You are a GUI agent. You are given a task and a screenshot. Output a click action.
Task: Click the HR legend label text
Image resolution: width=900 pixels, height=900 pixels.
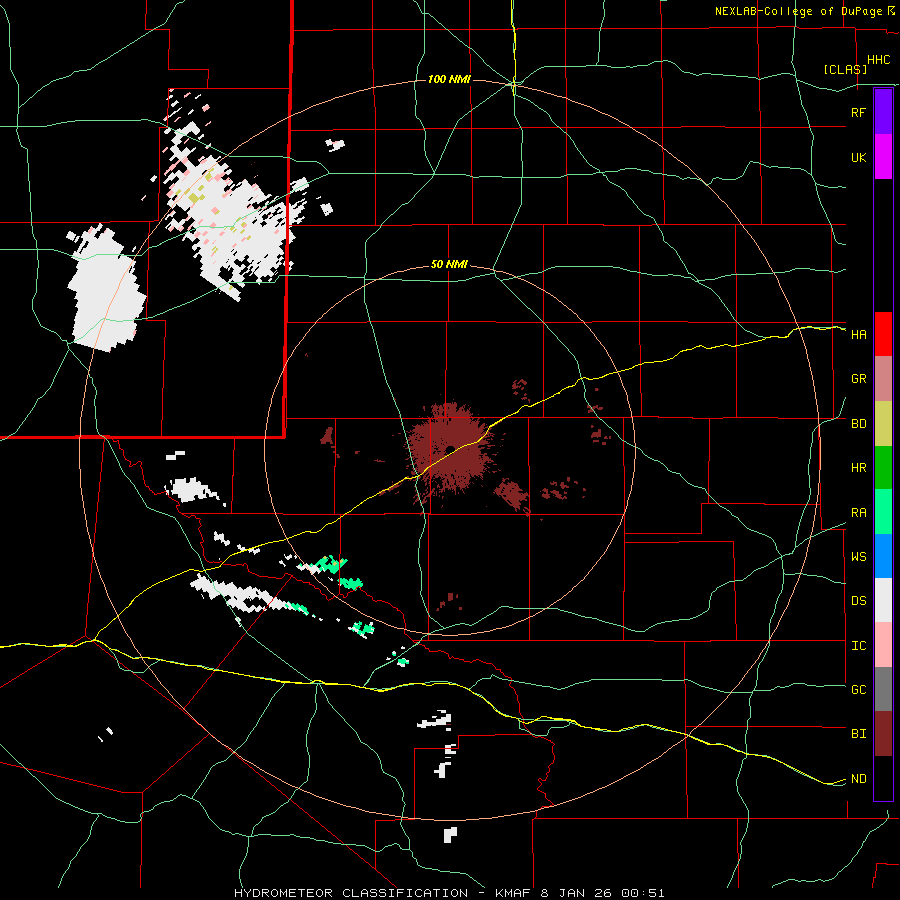(858, 468)
